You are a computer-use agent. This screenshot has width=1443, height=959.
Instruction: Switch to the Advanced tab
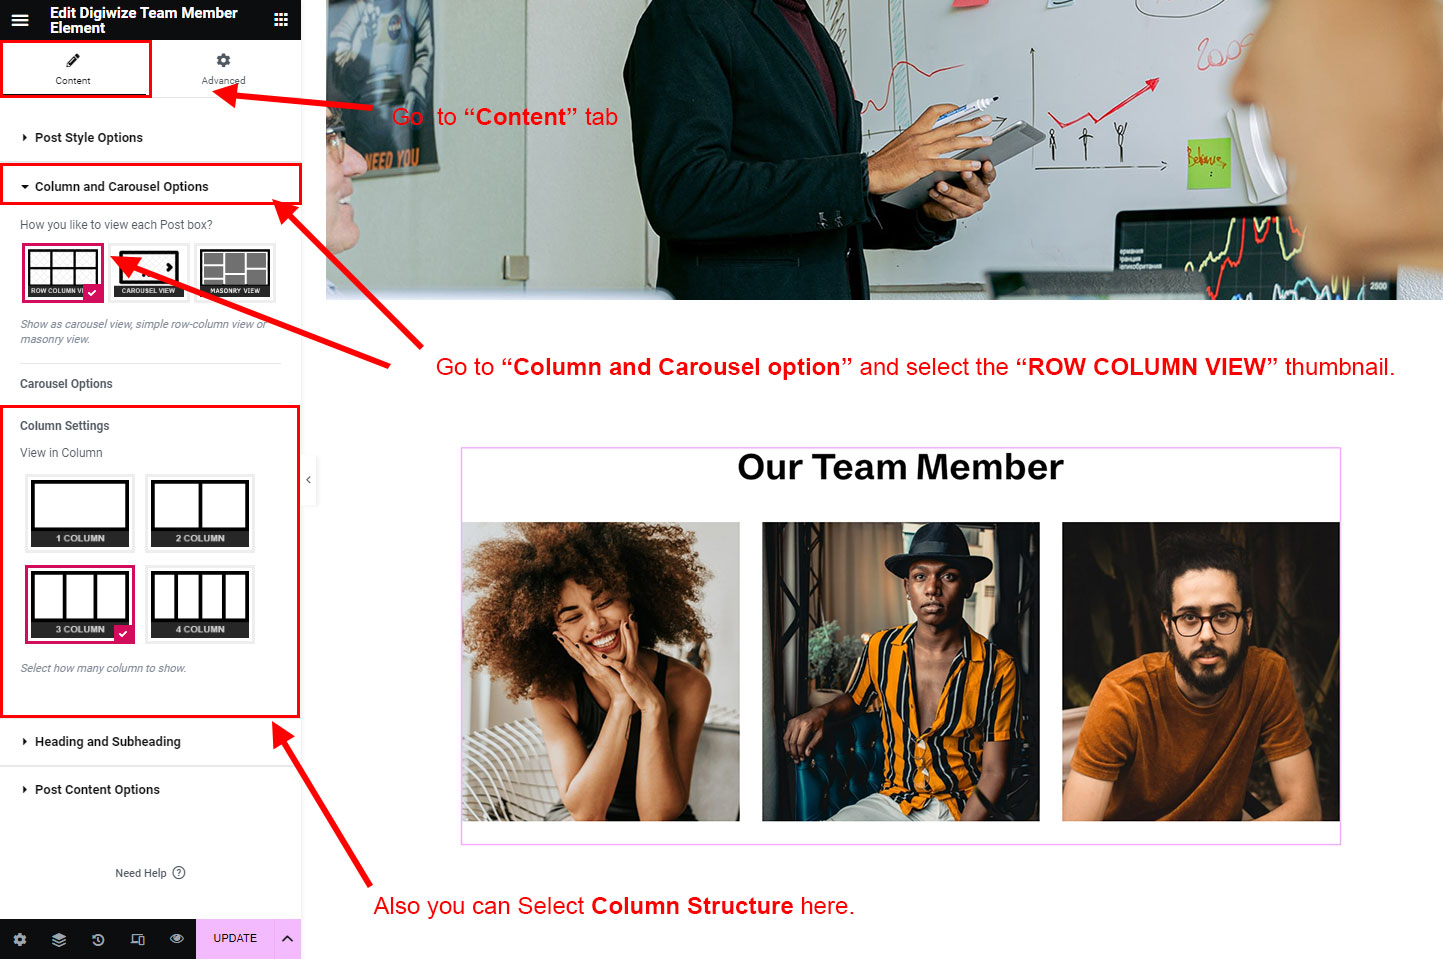click(224, 69)
